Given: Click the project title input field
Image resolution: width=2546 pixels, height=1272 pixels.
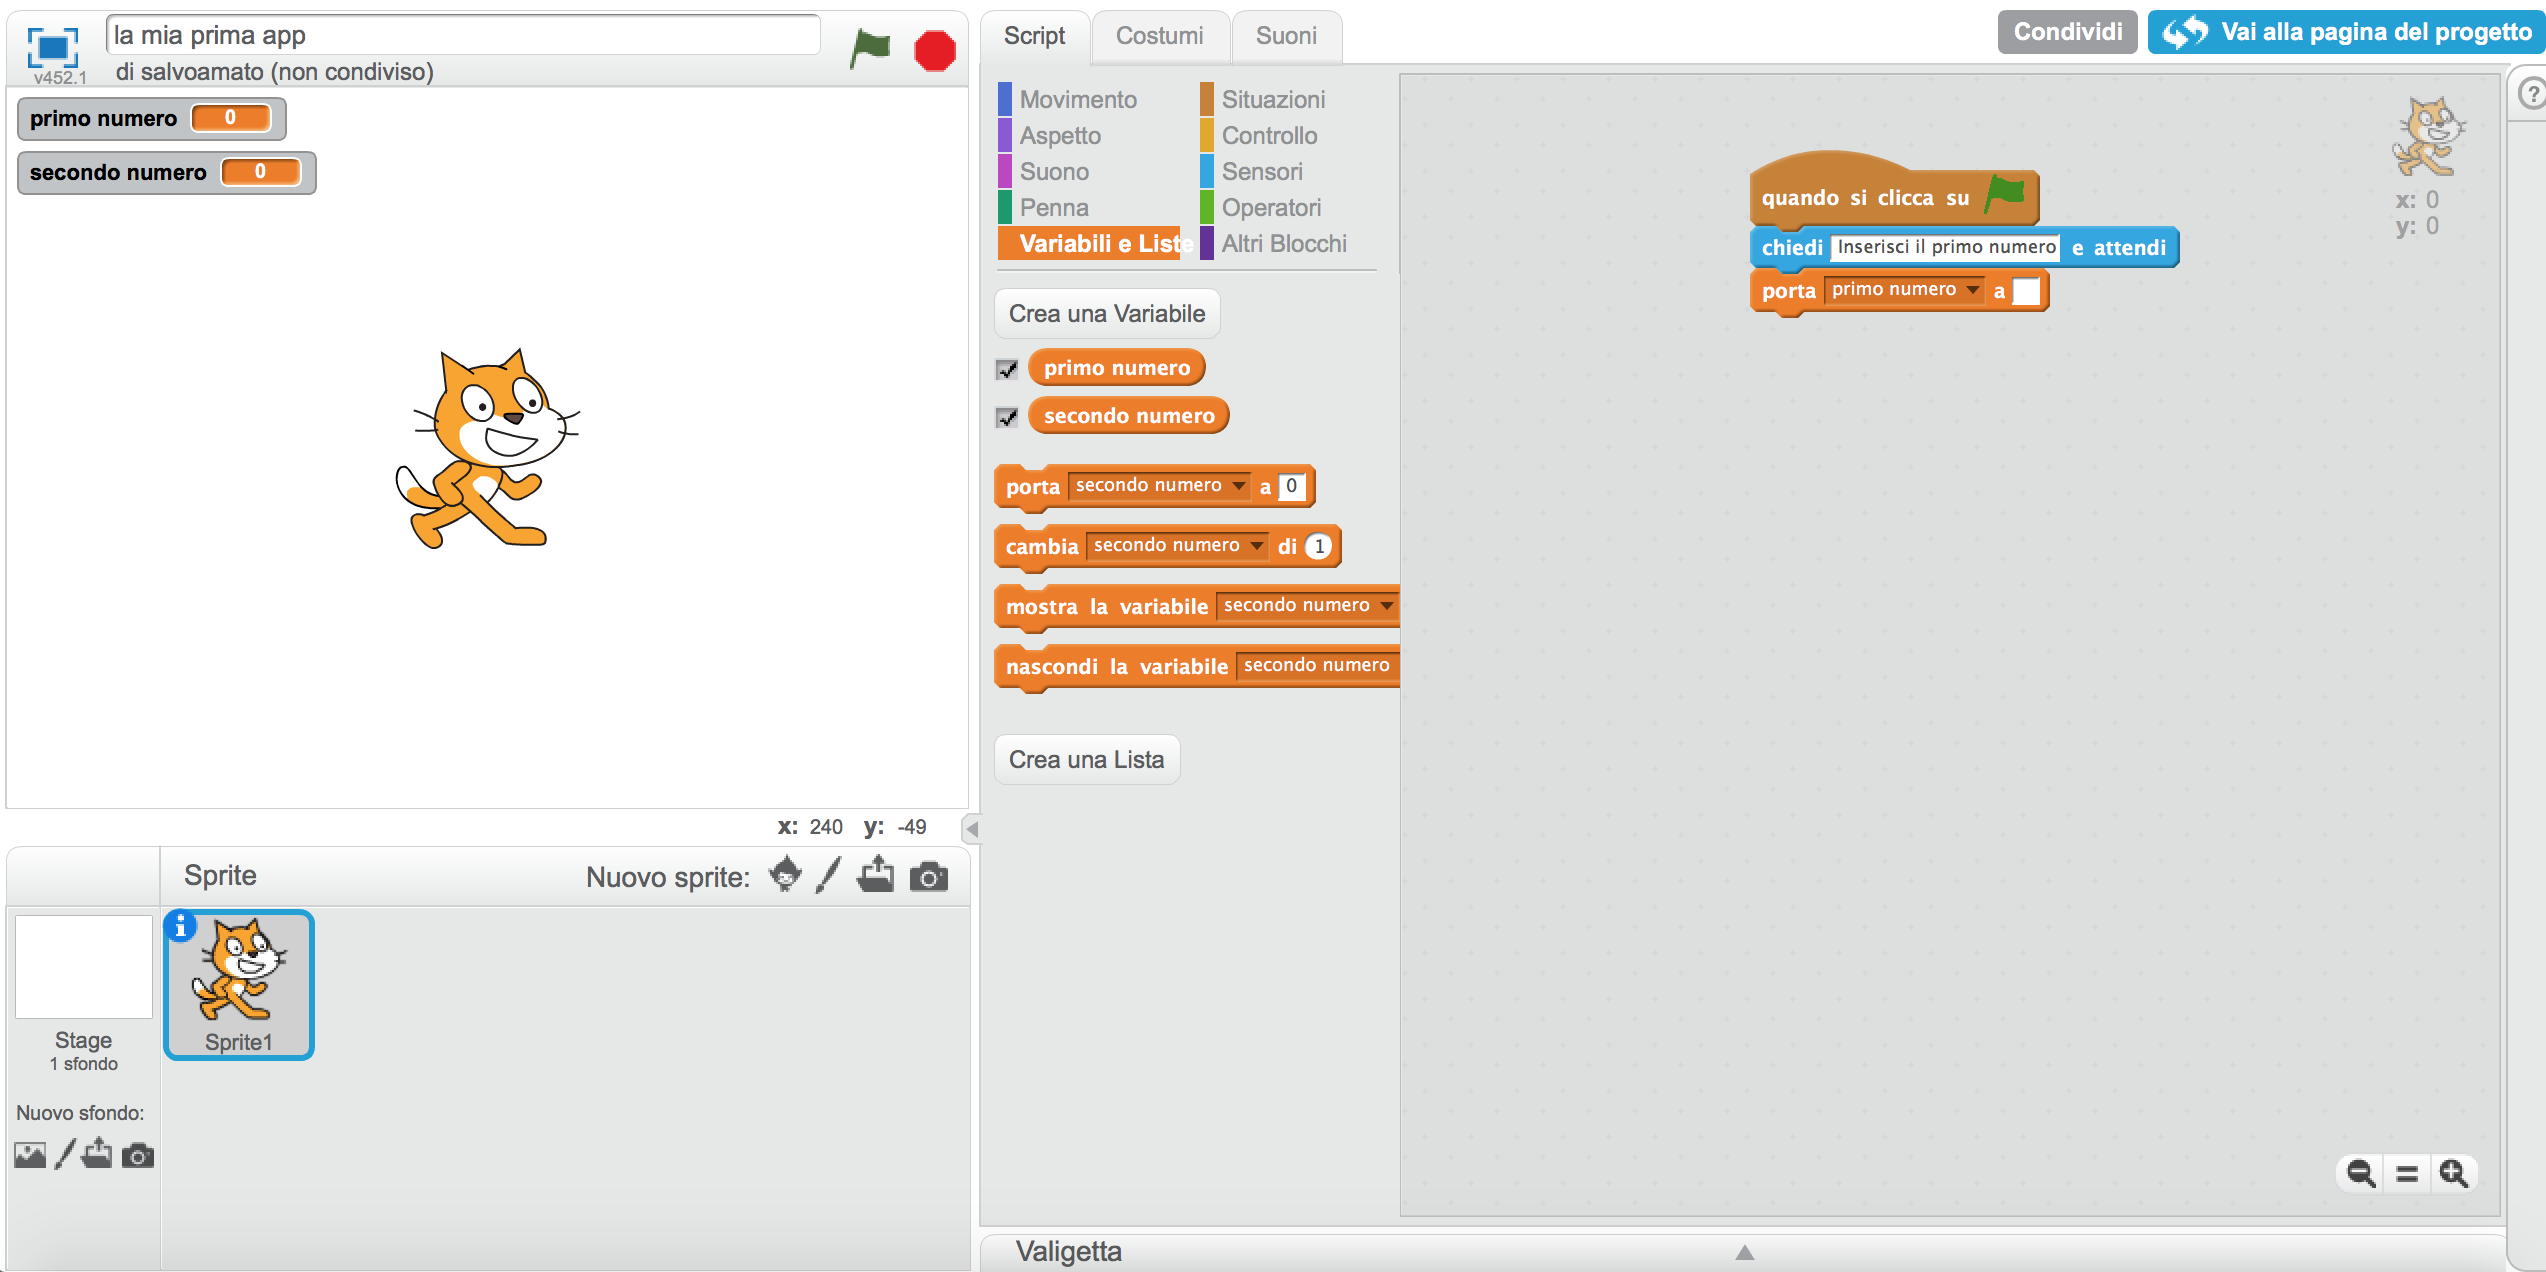Looking at the screenshot, I should click(463, 35).
